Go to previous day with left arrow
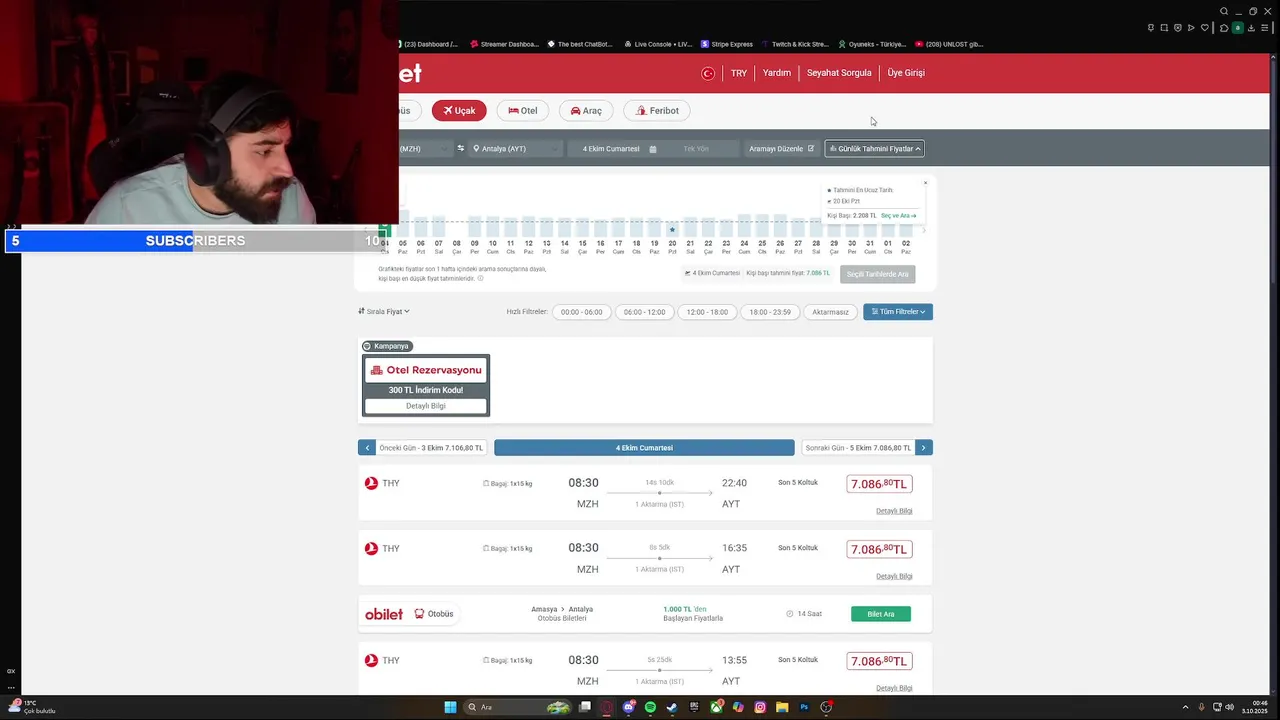The image size is (1280, 720). click(367, 448)
